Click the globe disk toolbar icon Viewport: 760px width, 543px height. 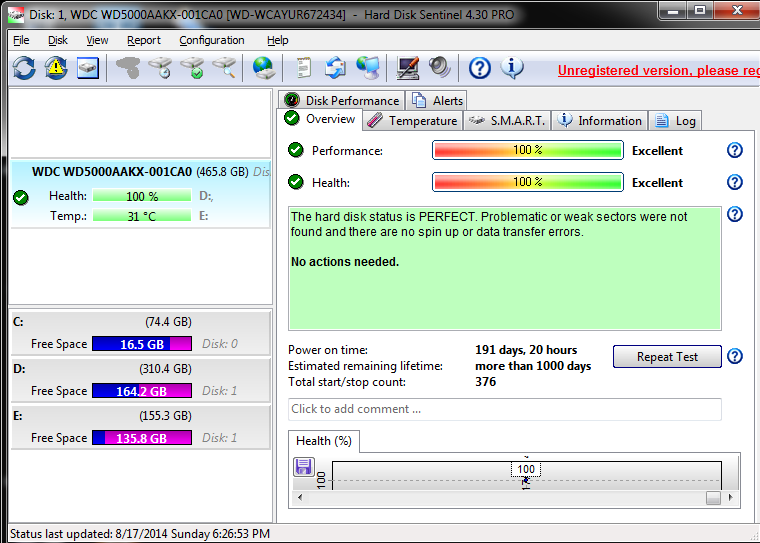click(263, 68)
